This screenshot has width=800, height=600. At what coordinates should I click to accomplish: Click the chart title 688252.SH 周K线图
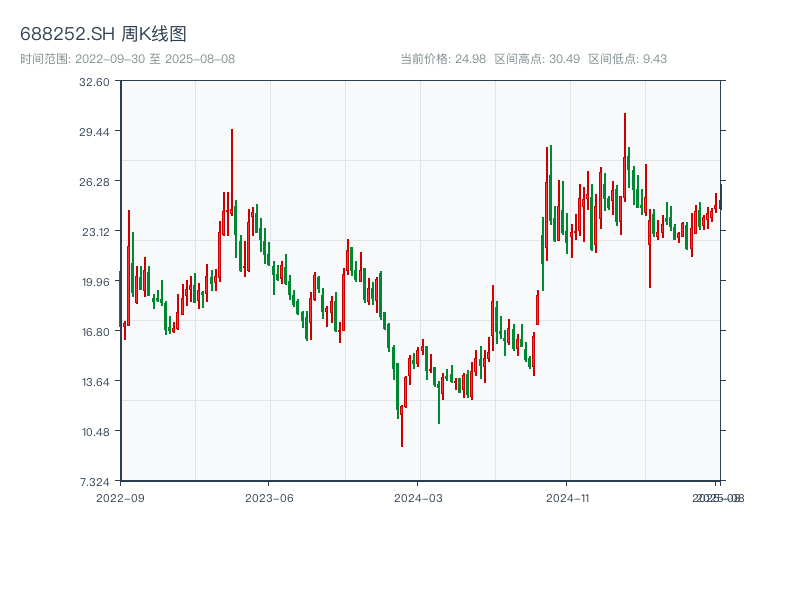click(x=103, y=34)
